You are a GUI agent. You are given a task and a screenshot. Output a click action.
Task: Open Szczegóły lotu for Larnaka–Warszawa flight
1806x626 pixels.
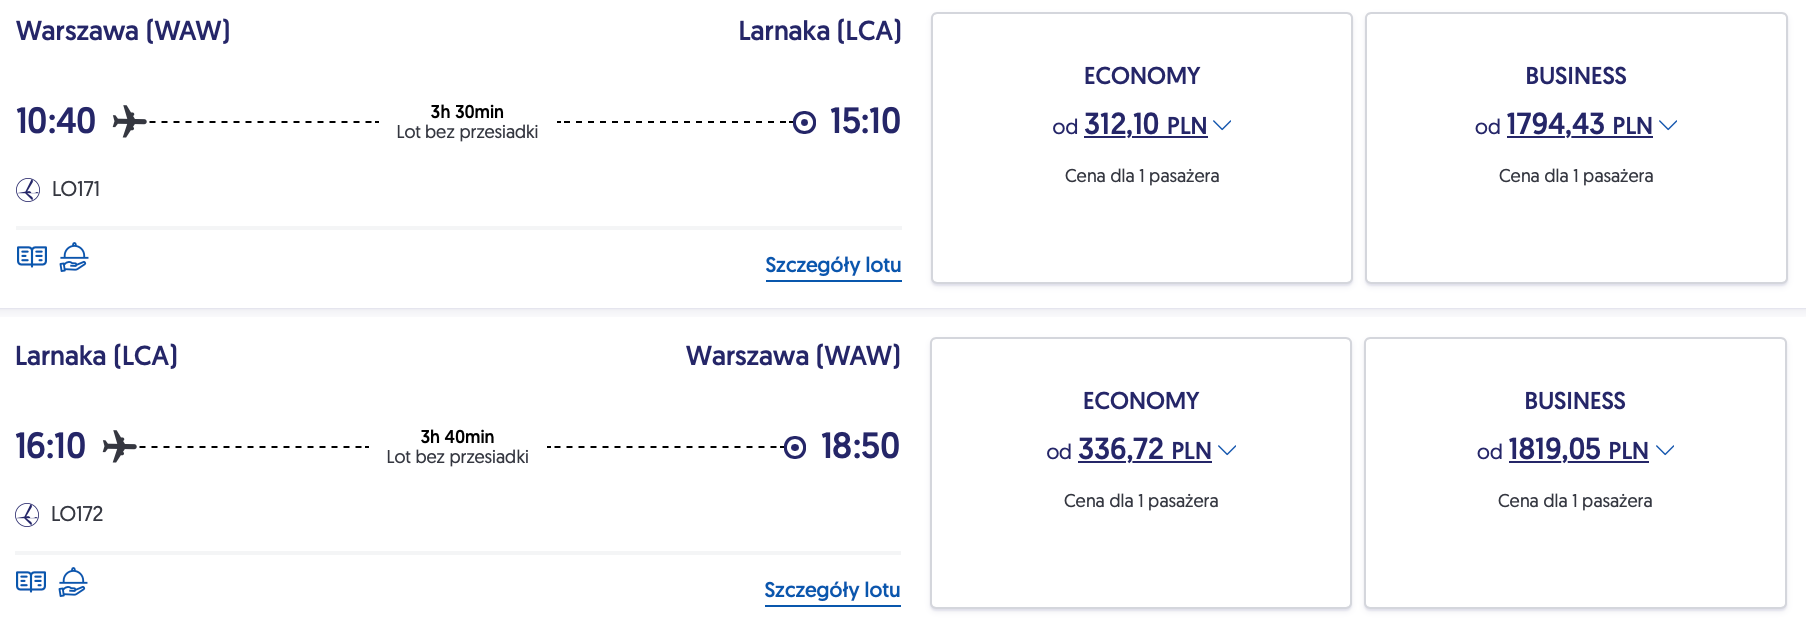pos(832,590)
